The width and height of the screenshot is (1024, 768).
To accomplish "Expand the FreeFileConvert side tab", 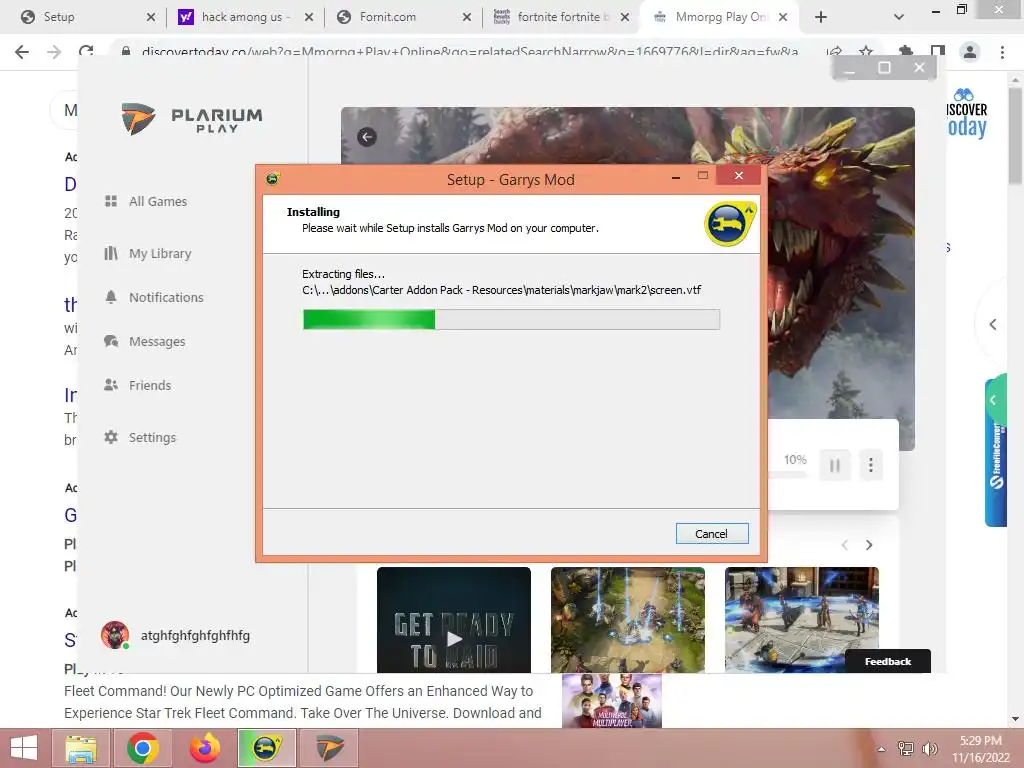I will tap(995, 451).
